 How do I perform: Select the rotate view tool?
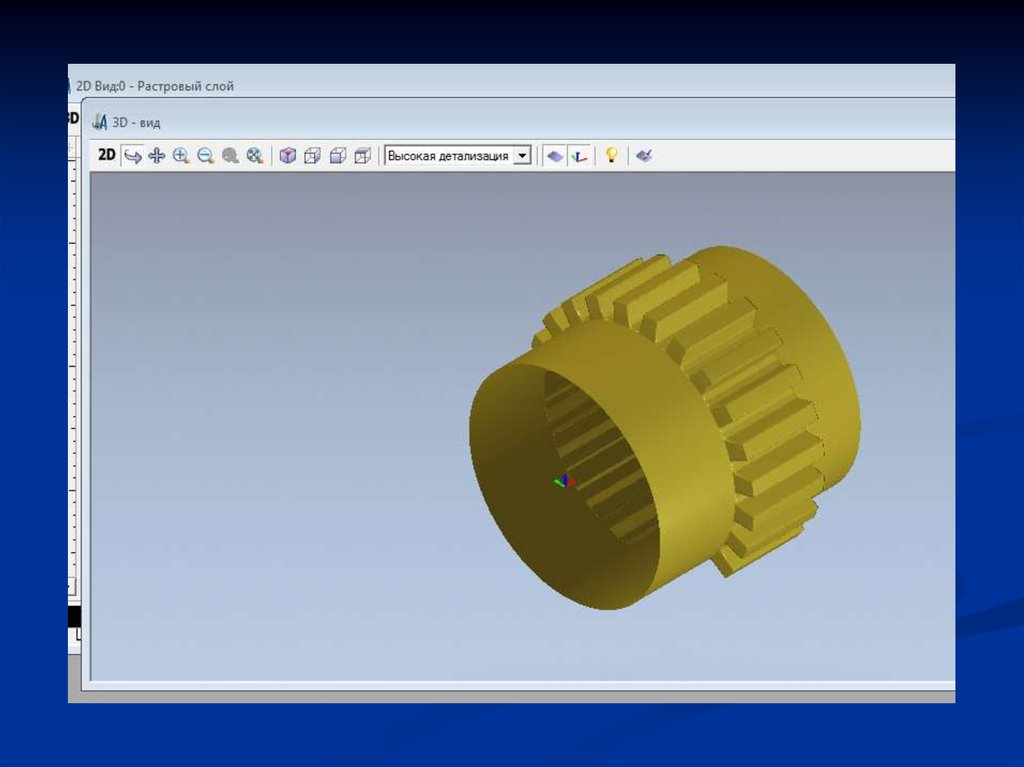pos(132,155)
